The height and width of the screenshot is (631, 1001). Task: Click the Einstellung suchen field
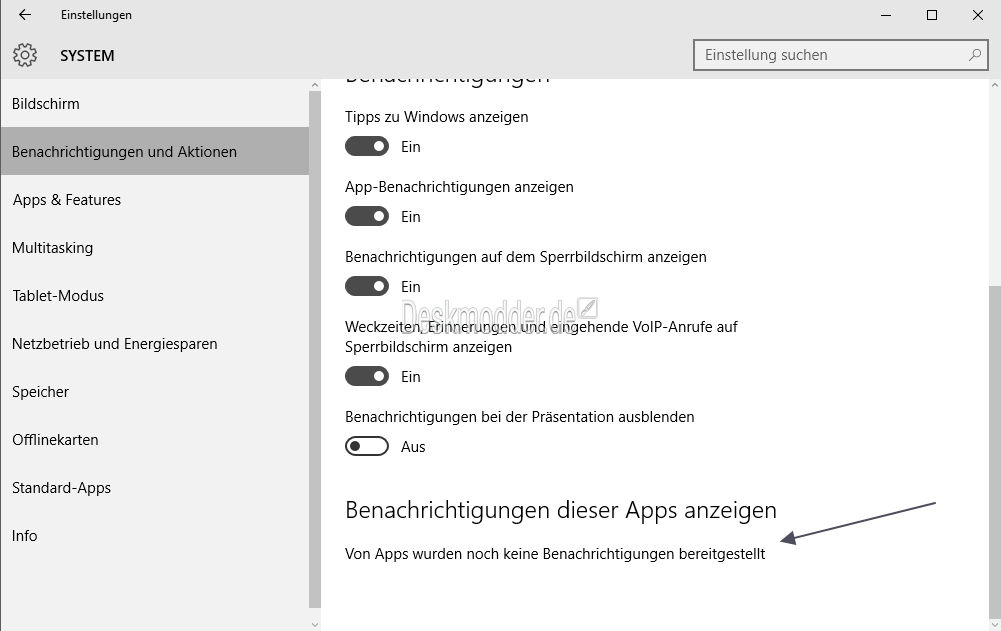pos(840,55)
